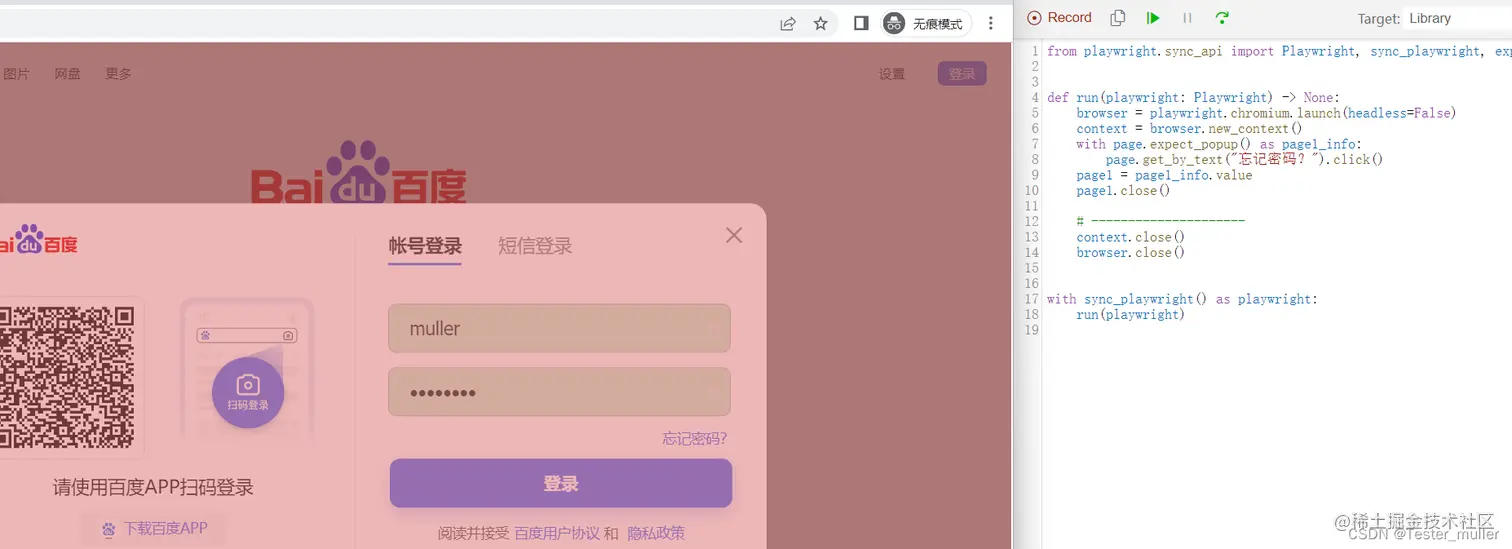This screenshot has width=1512, height=549.
Task: Click 设置 in Baidu top bar
Action: pos(892,74)
